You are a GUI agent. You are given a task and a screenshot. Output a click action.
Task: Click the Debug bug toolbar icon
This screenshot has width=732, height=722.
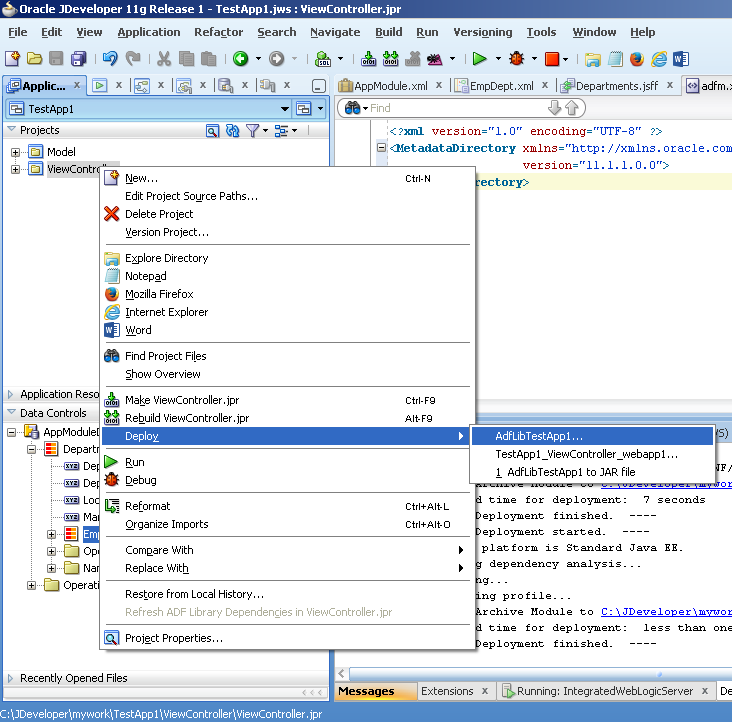pos(516,59)
